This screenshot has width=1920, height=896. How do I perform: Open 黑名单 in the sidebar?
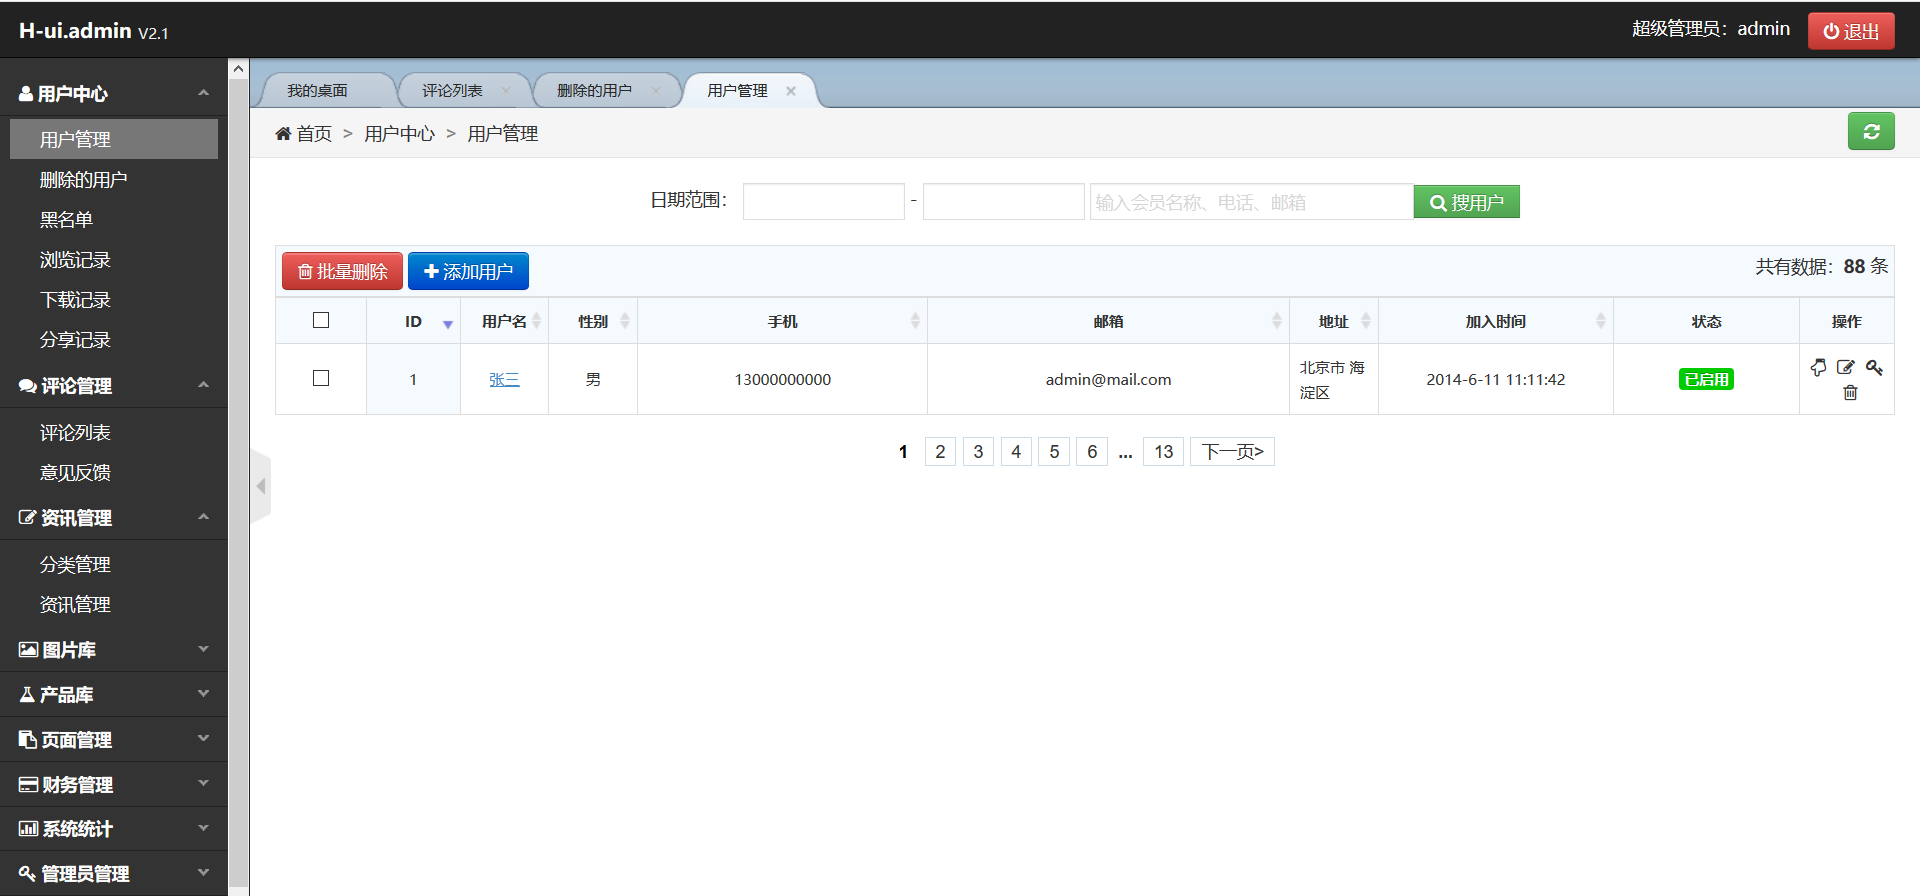point(114,220)
